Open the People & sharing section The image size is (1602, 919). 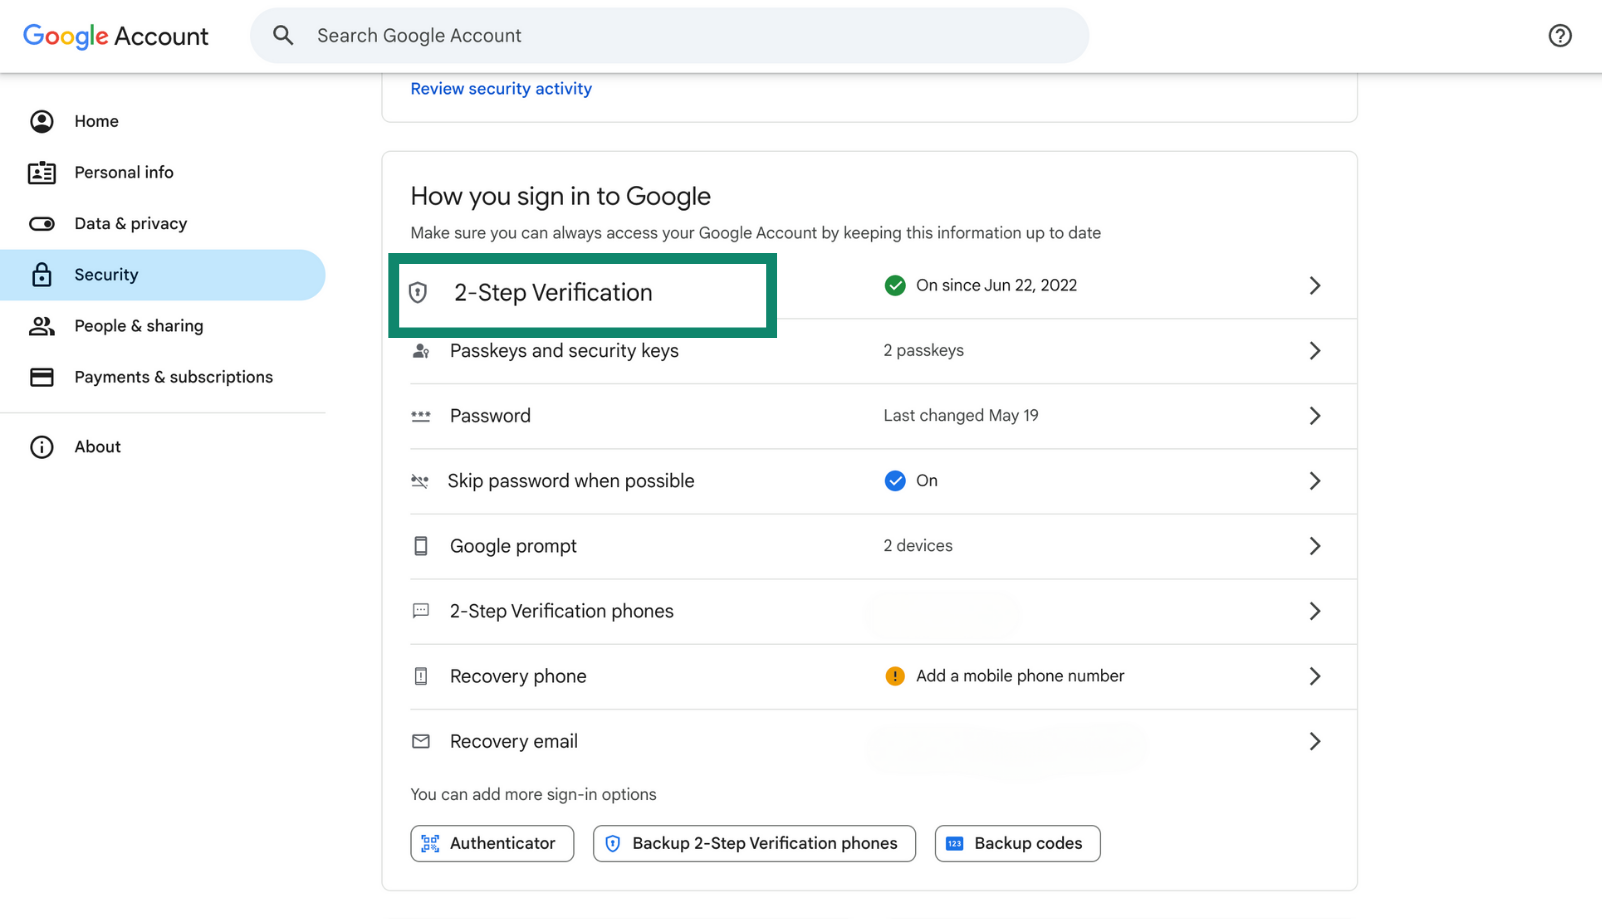(138, 325)
